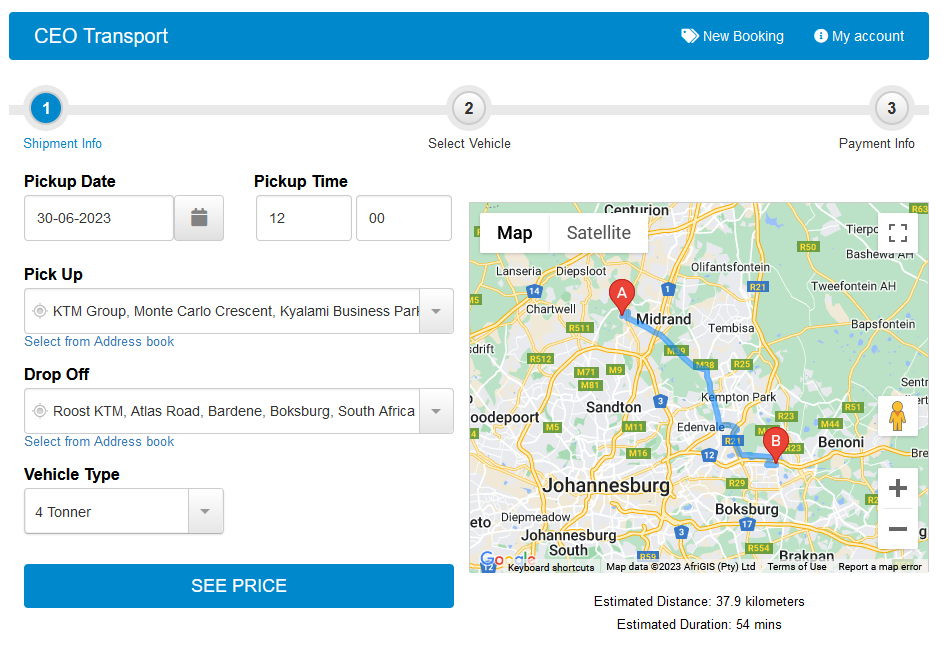Click the Olifantsfontein label on map
943x658 pixels.
pos(730,267)
